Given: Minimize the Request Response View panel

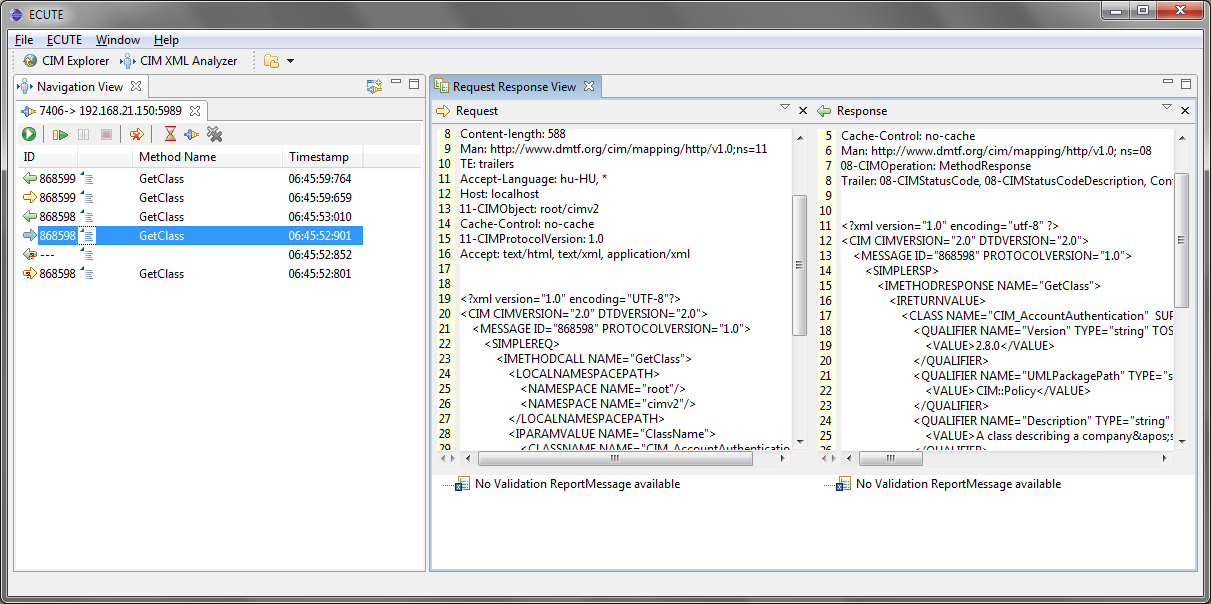Looking at the screenshot, I should 1168,83.
